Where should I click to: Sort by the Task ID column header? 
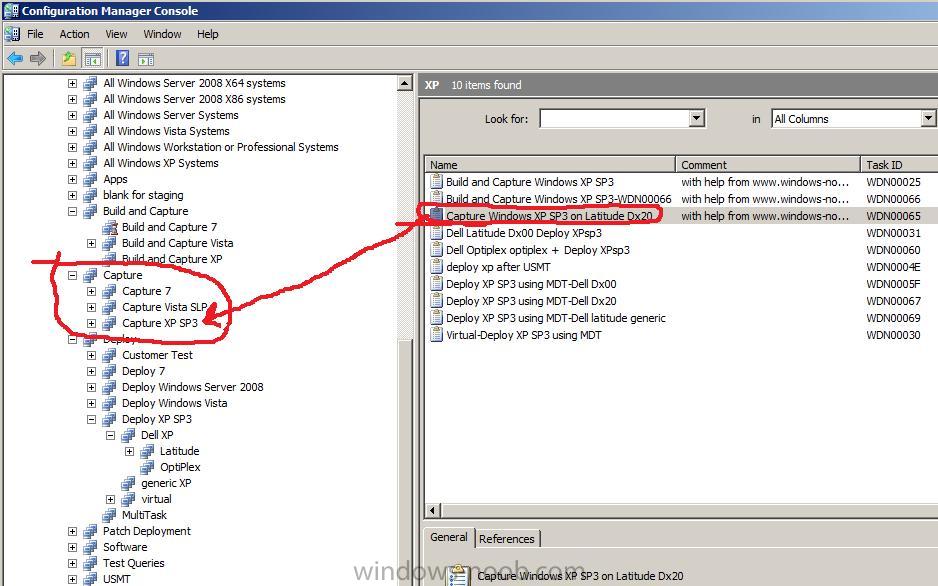click(900, 164)
